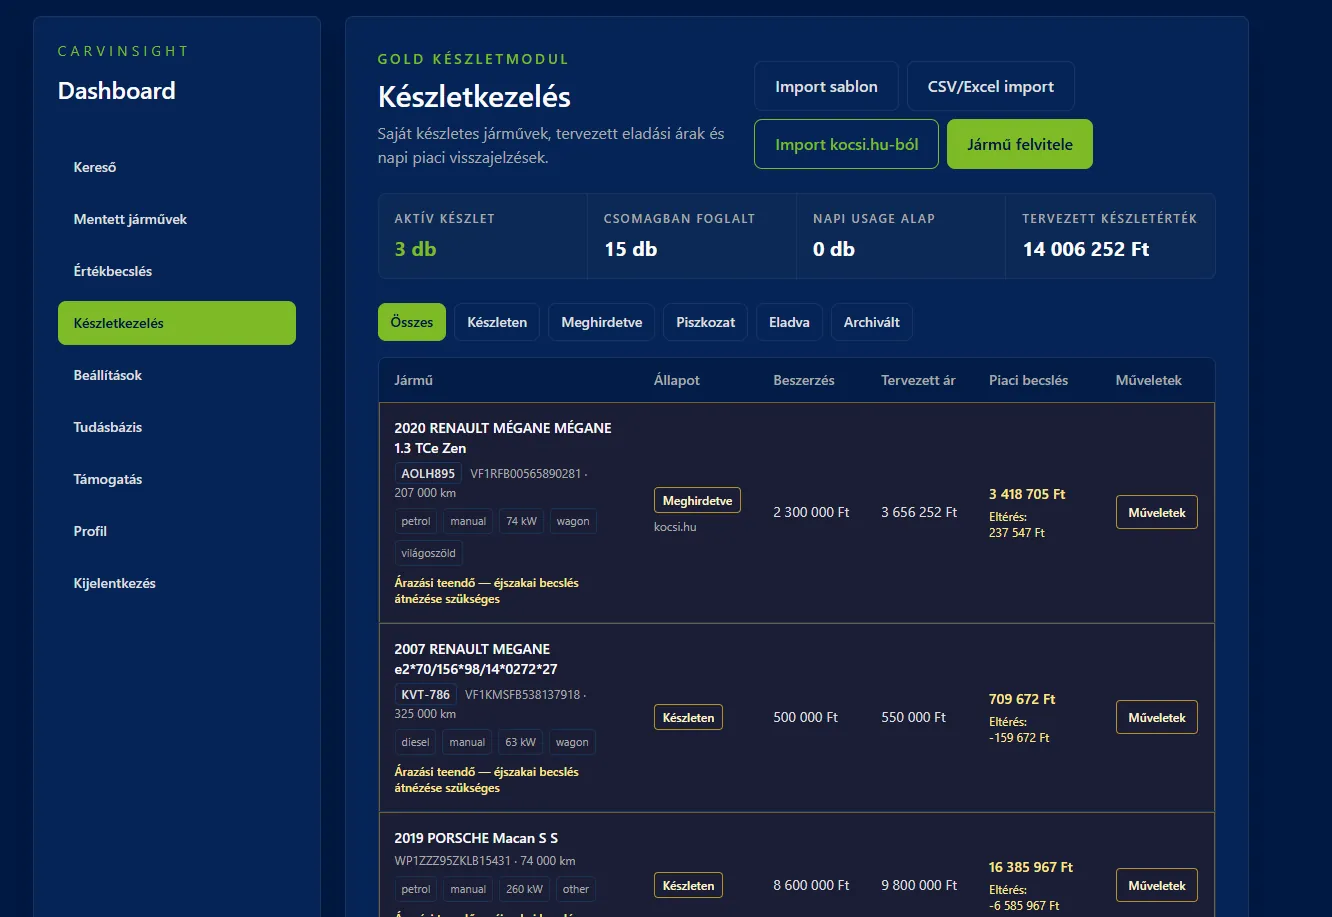This screenshot has width=1332, height=917.
Task: Click market estimate 3 418 705 Ft
Action: coord(1027,494)
